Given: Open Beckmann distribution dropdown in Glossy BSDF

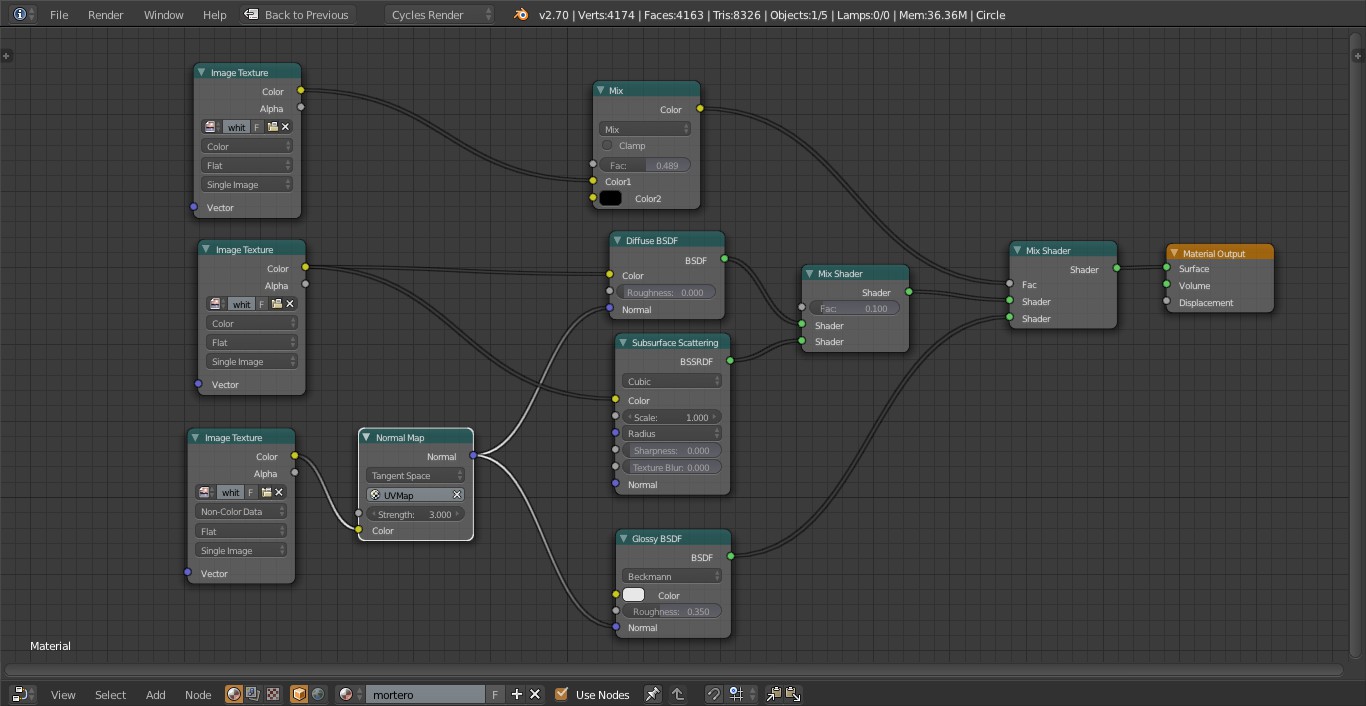Looking at the screenshot, I should click(x=672, y=576).
